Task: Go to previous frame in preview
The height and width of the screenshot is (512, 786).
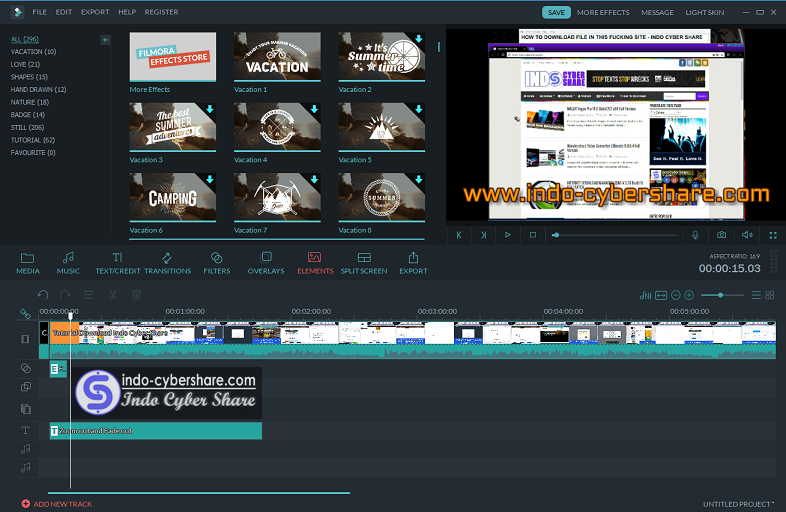Action: point(459,235)
